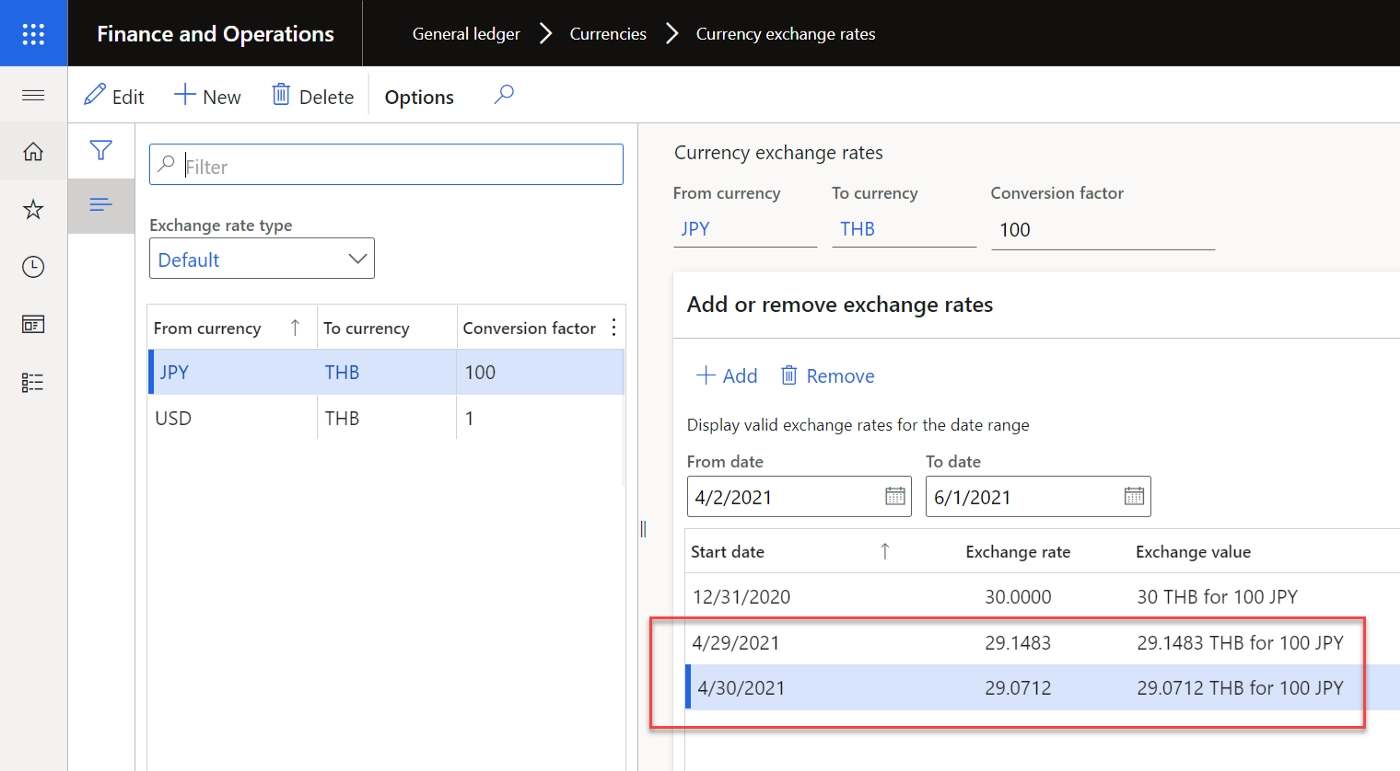Select the JPY row in currency list
Screen dimensions: 1400x771
386,372
